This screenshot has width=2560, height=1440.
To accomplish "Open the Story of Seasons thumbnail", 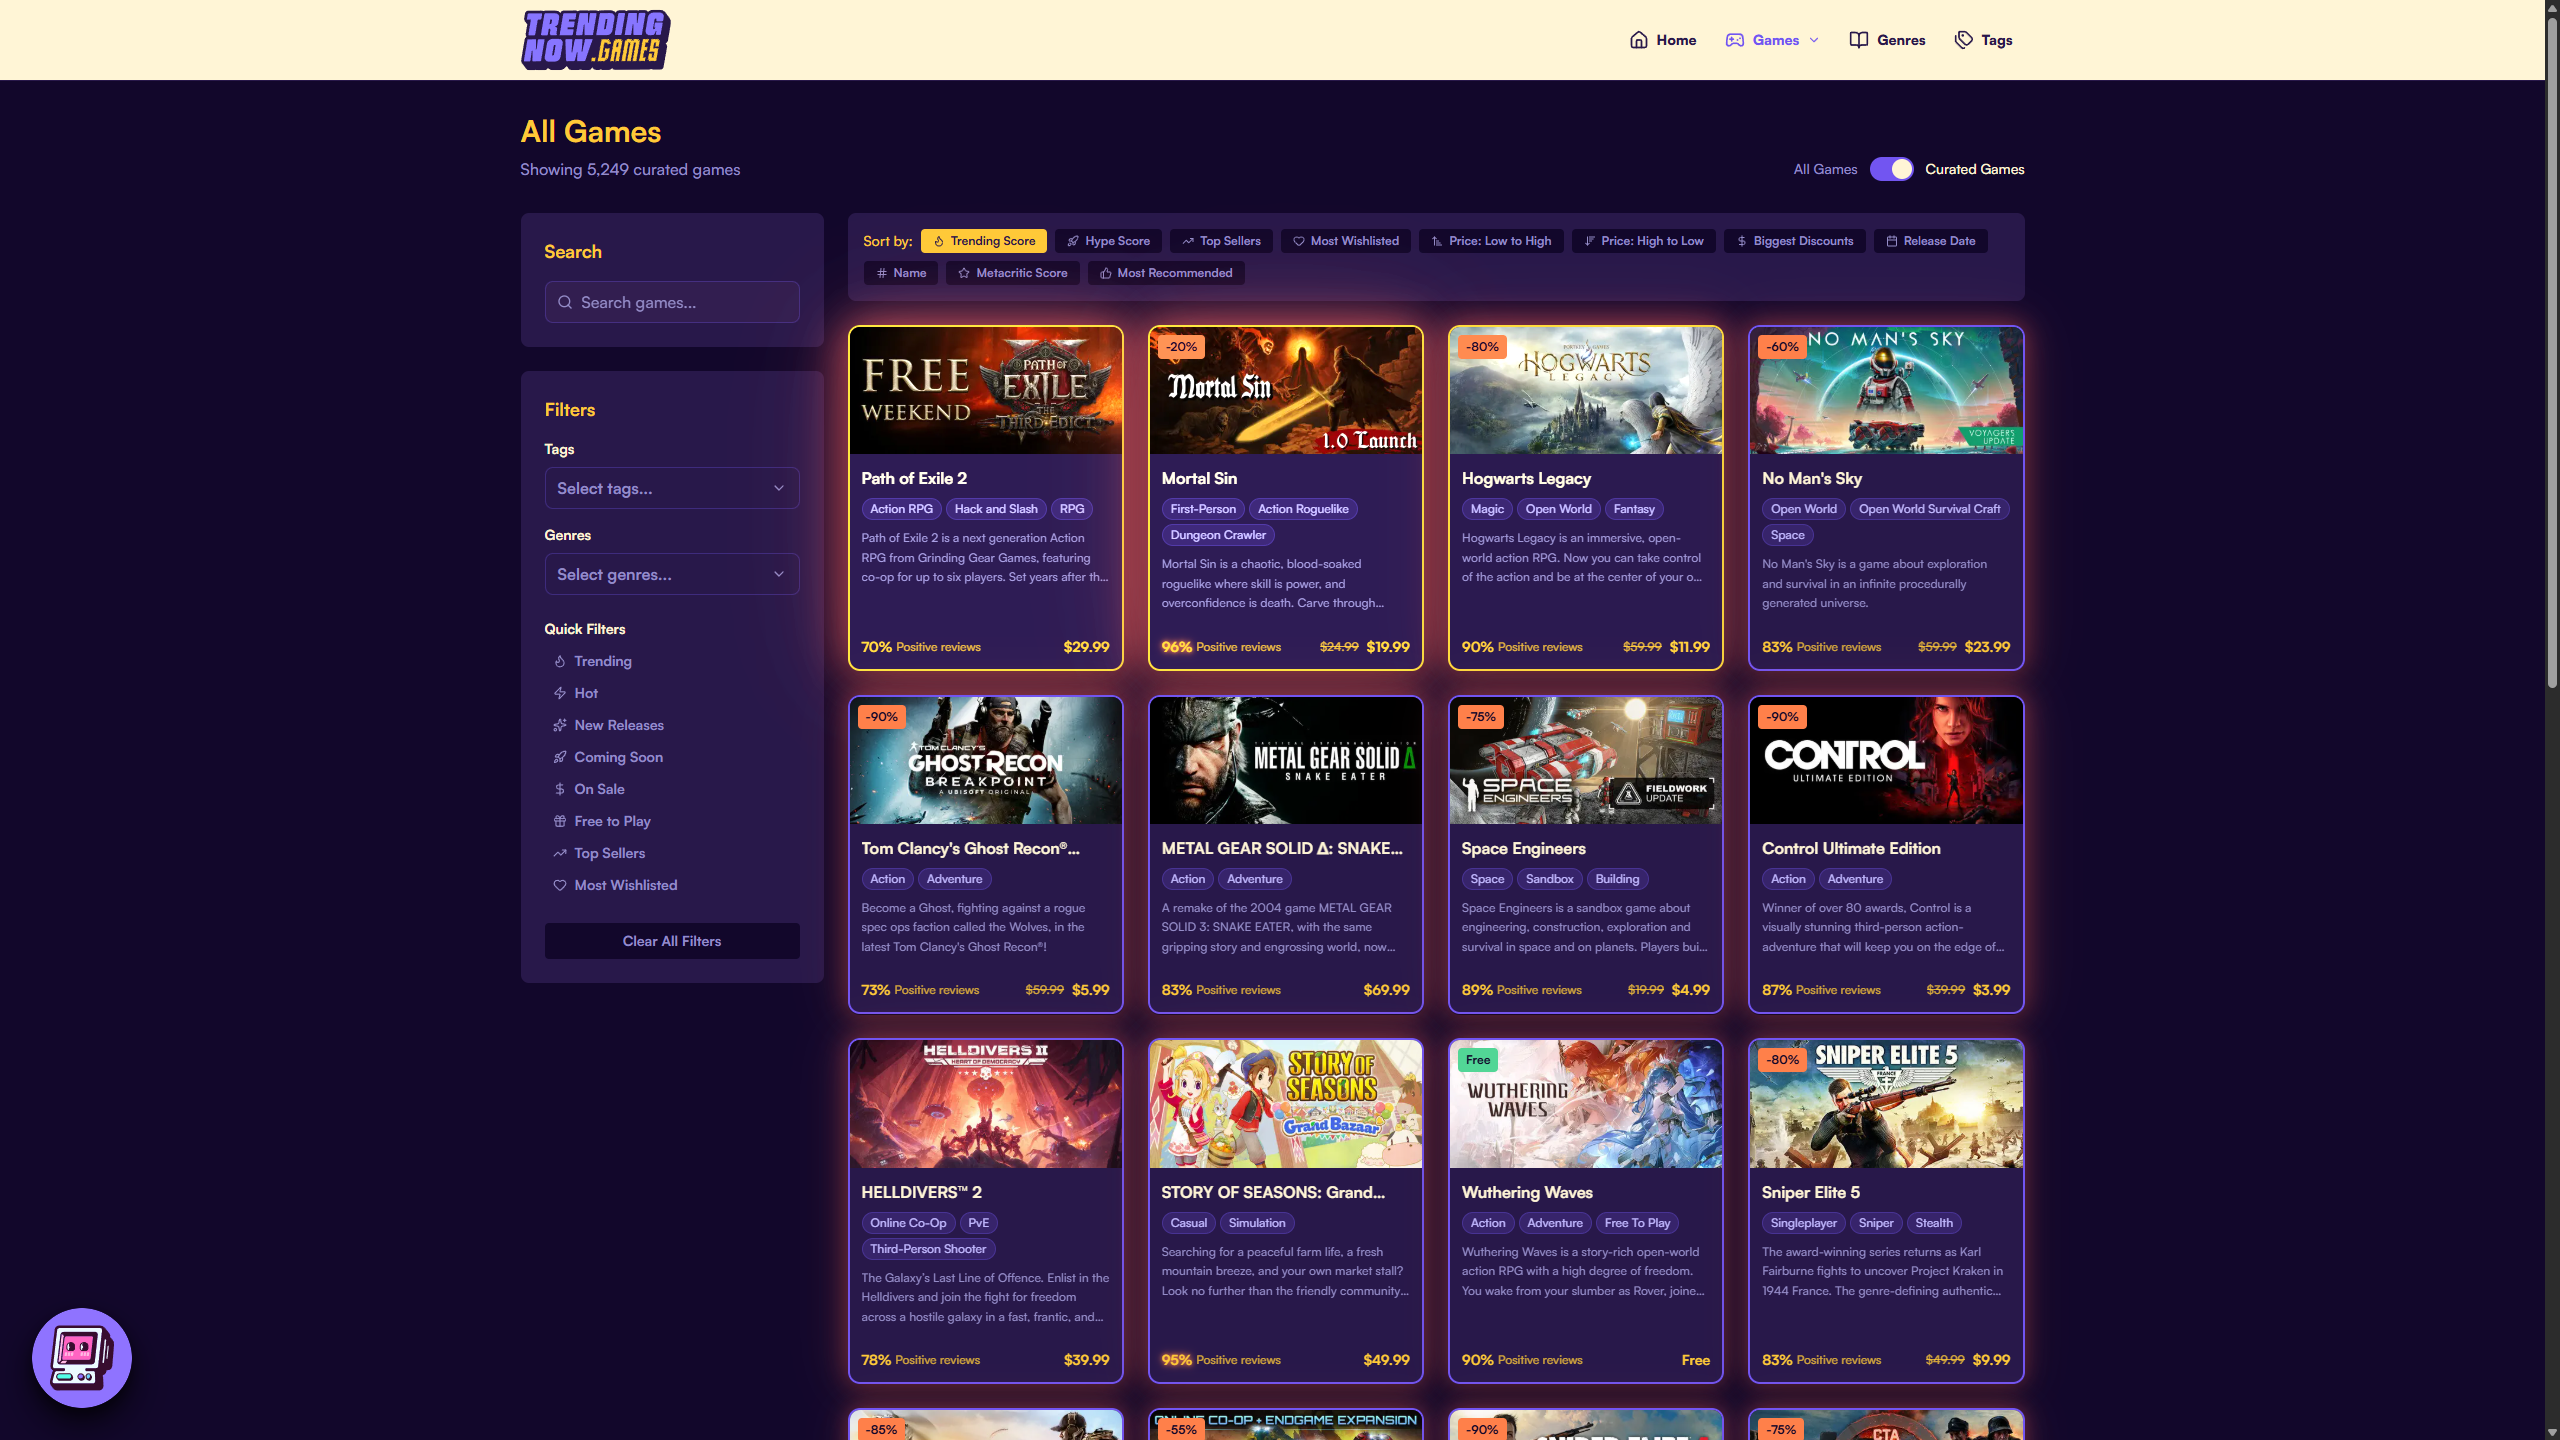I will [x=1286, y=1104].
